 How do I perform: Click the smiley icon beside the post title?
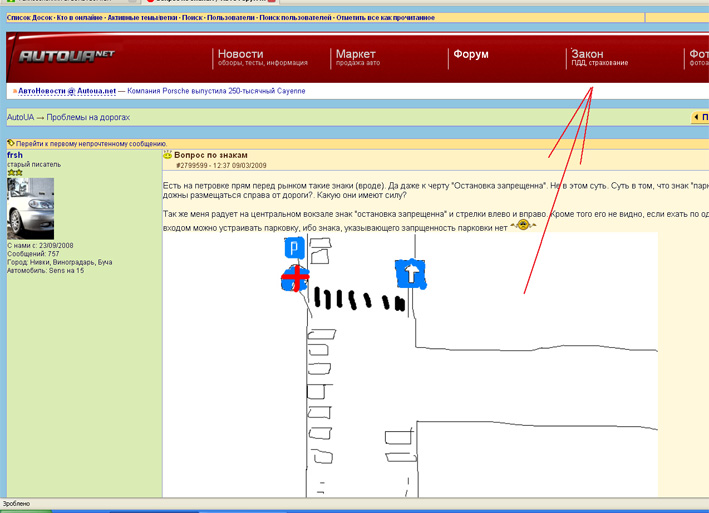[x=168, y=155]
